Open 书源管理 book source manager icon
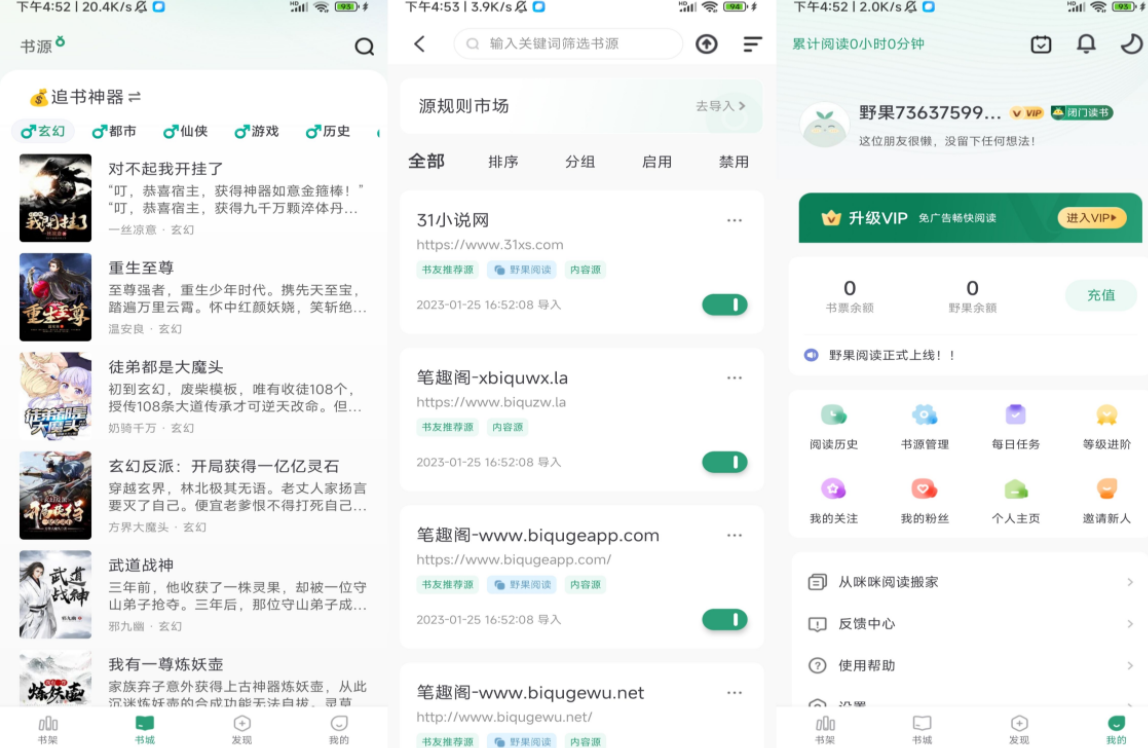Viewport: 1148px width, 748px height. pos(924,420)
